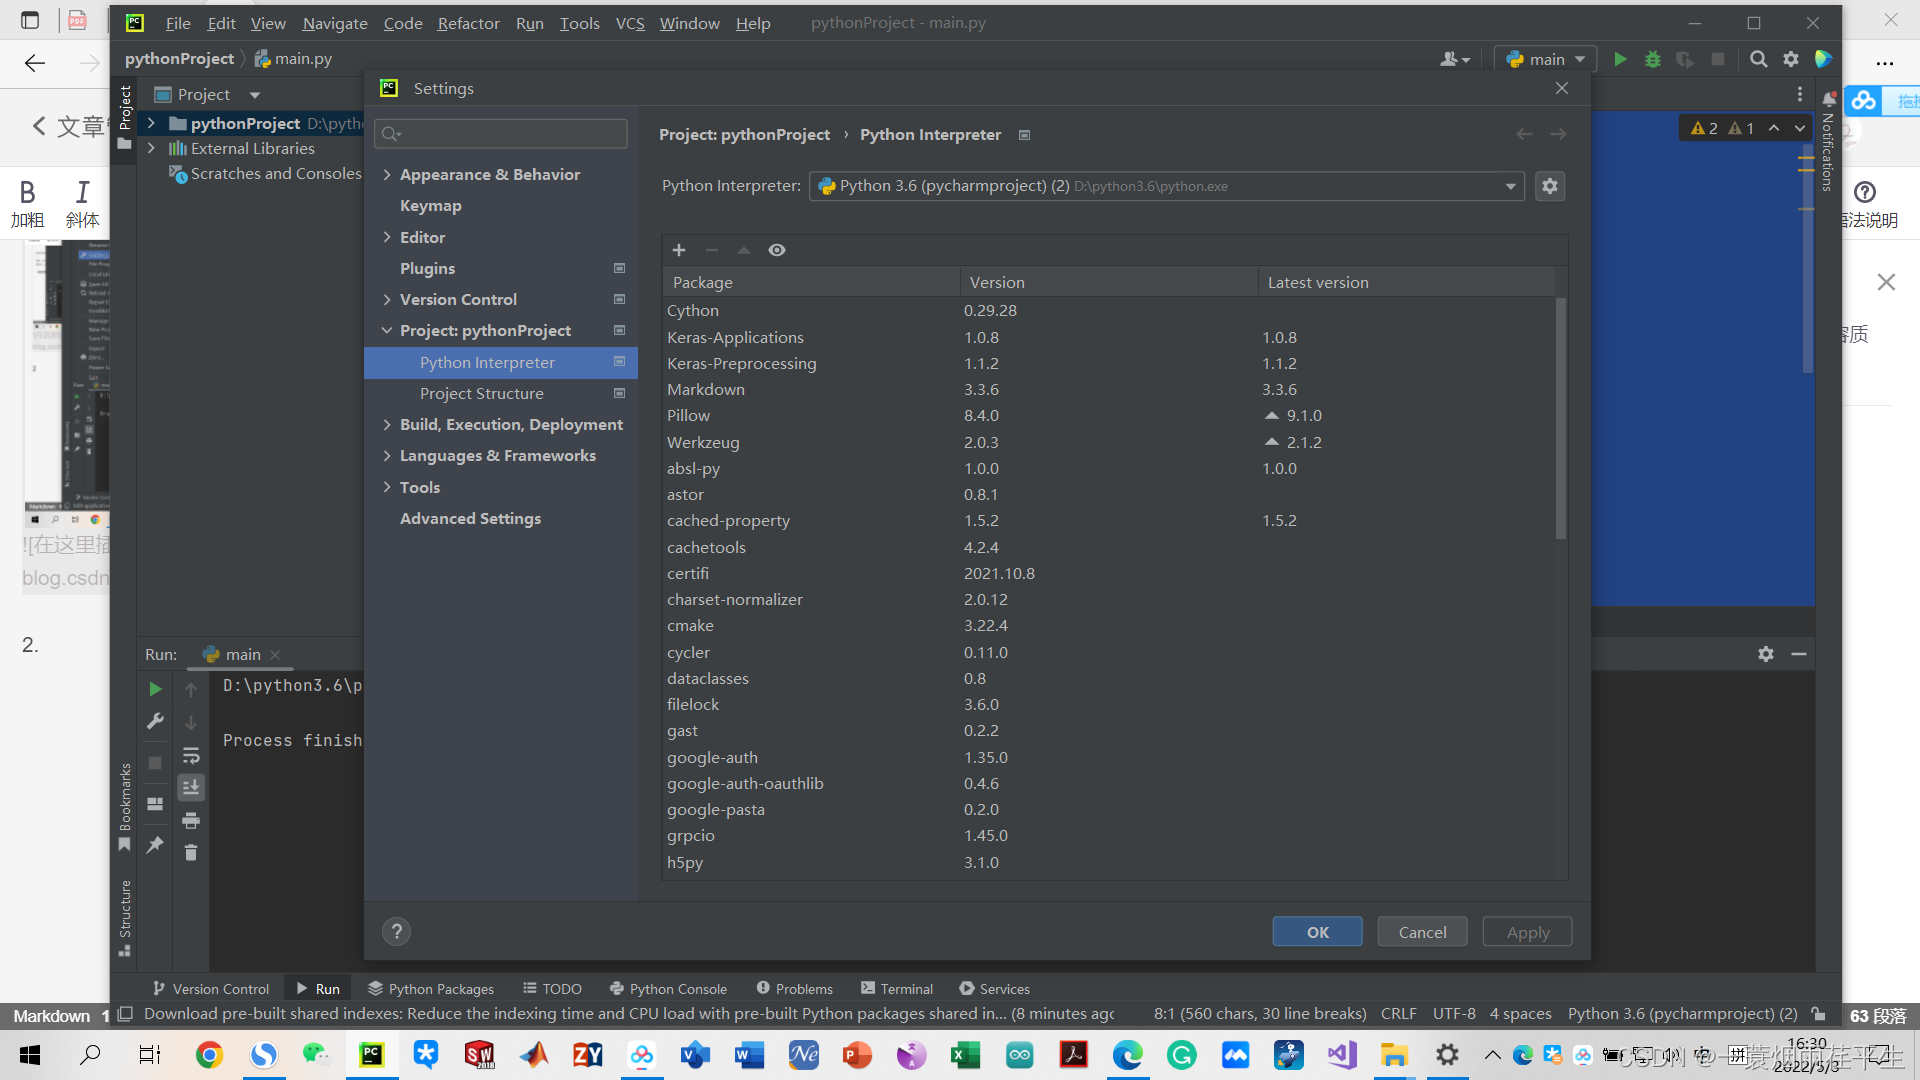Screen dimensions: 1920x1080
Task: Select Keymap in settings list
Action: pyautogui.click(x=430, y=206)
